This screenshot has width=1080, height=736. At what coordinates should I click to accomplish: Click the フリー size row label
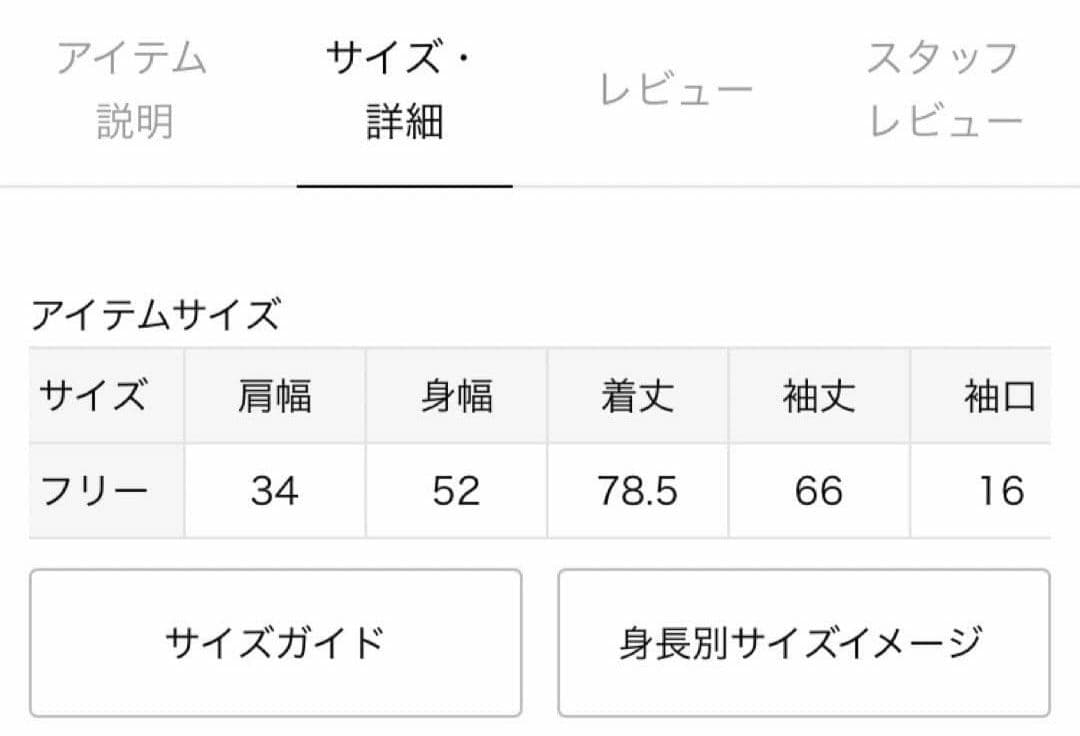tap(93, 491)
